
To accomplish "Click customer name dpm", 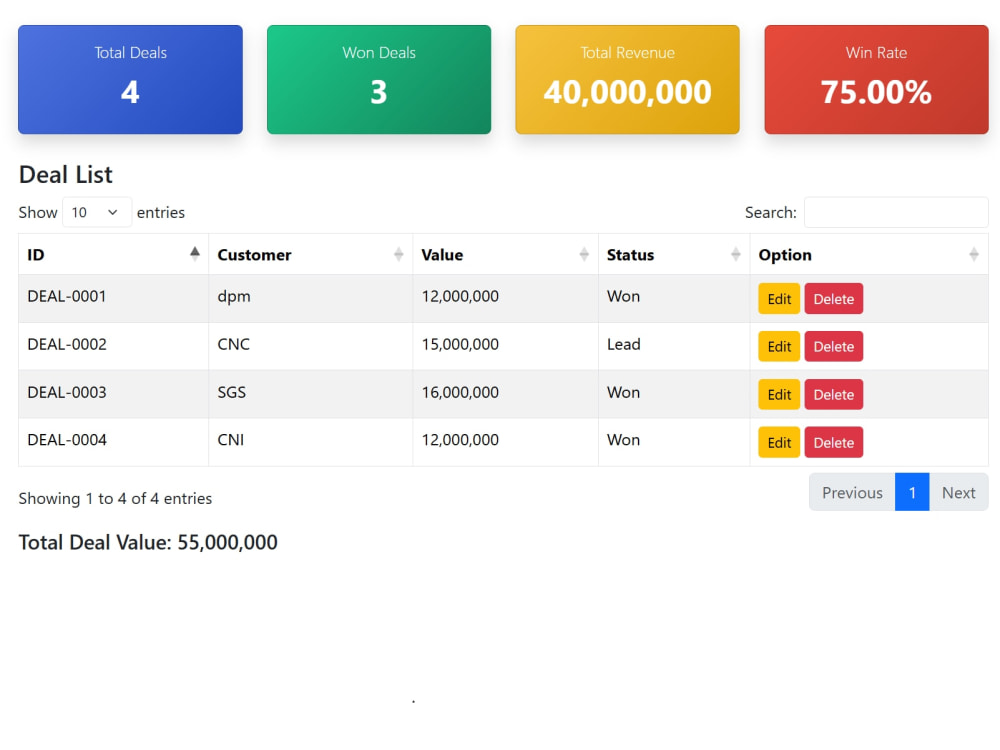I will tap(234, 297).
